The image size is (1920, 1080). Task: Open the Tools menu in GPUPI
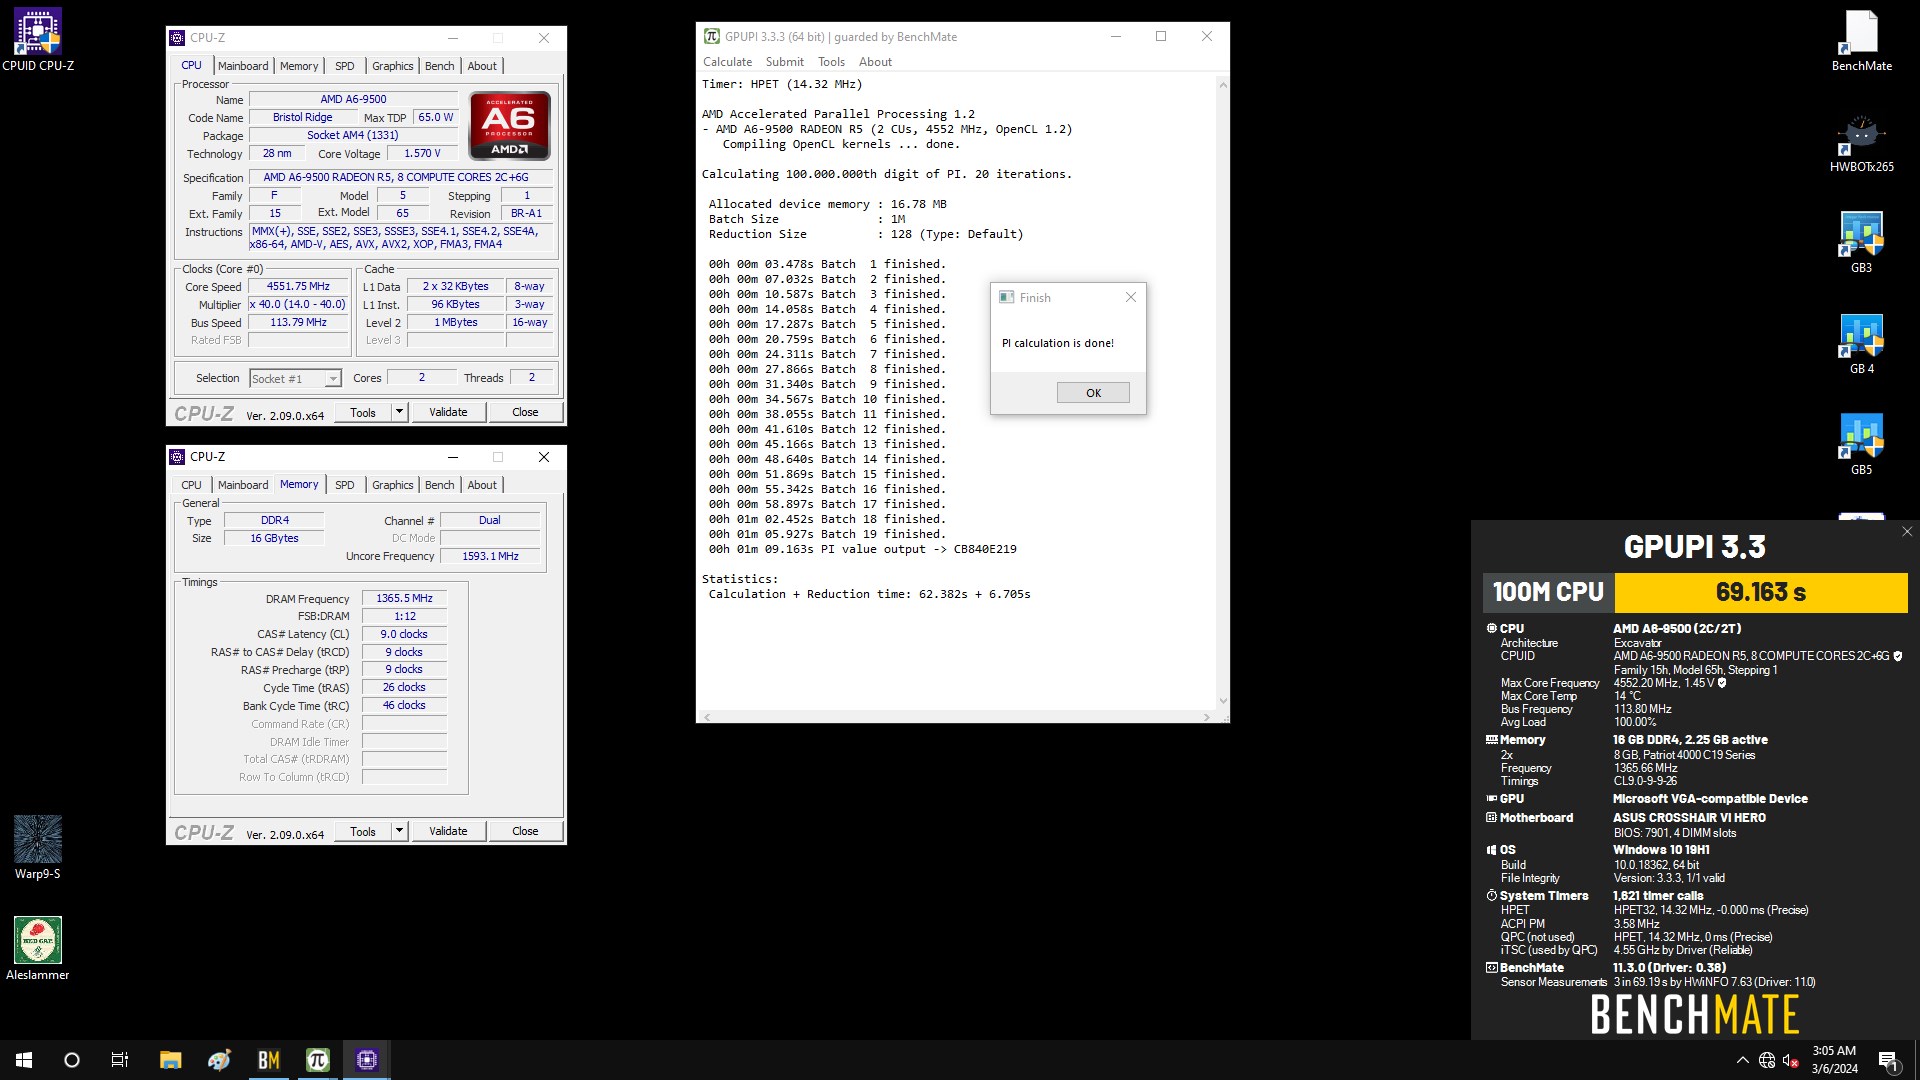click(831, 62)
